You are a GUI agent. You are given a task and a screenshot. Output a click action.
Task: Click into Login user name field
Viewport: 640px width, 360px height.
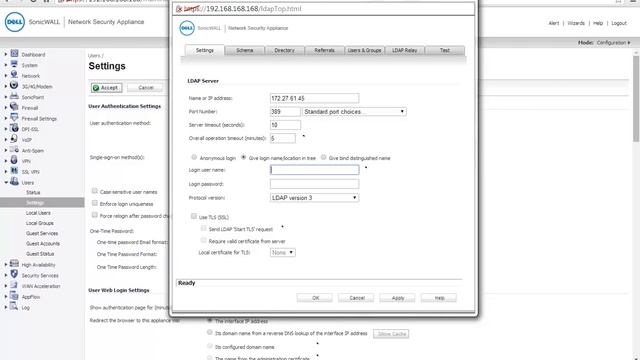click(x=314, y=170)
